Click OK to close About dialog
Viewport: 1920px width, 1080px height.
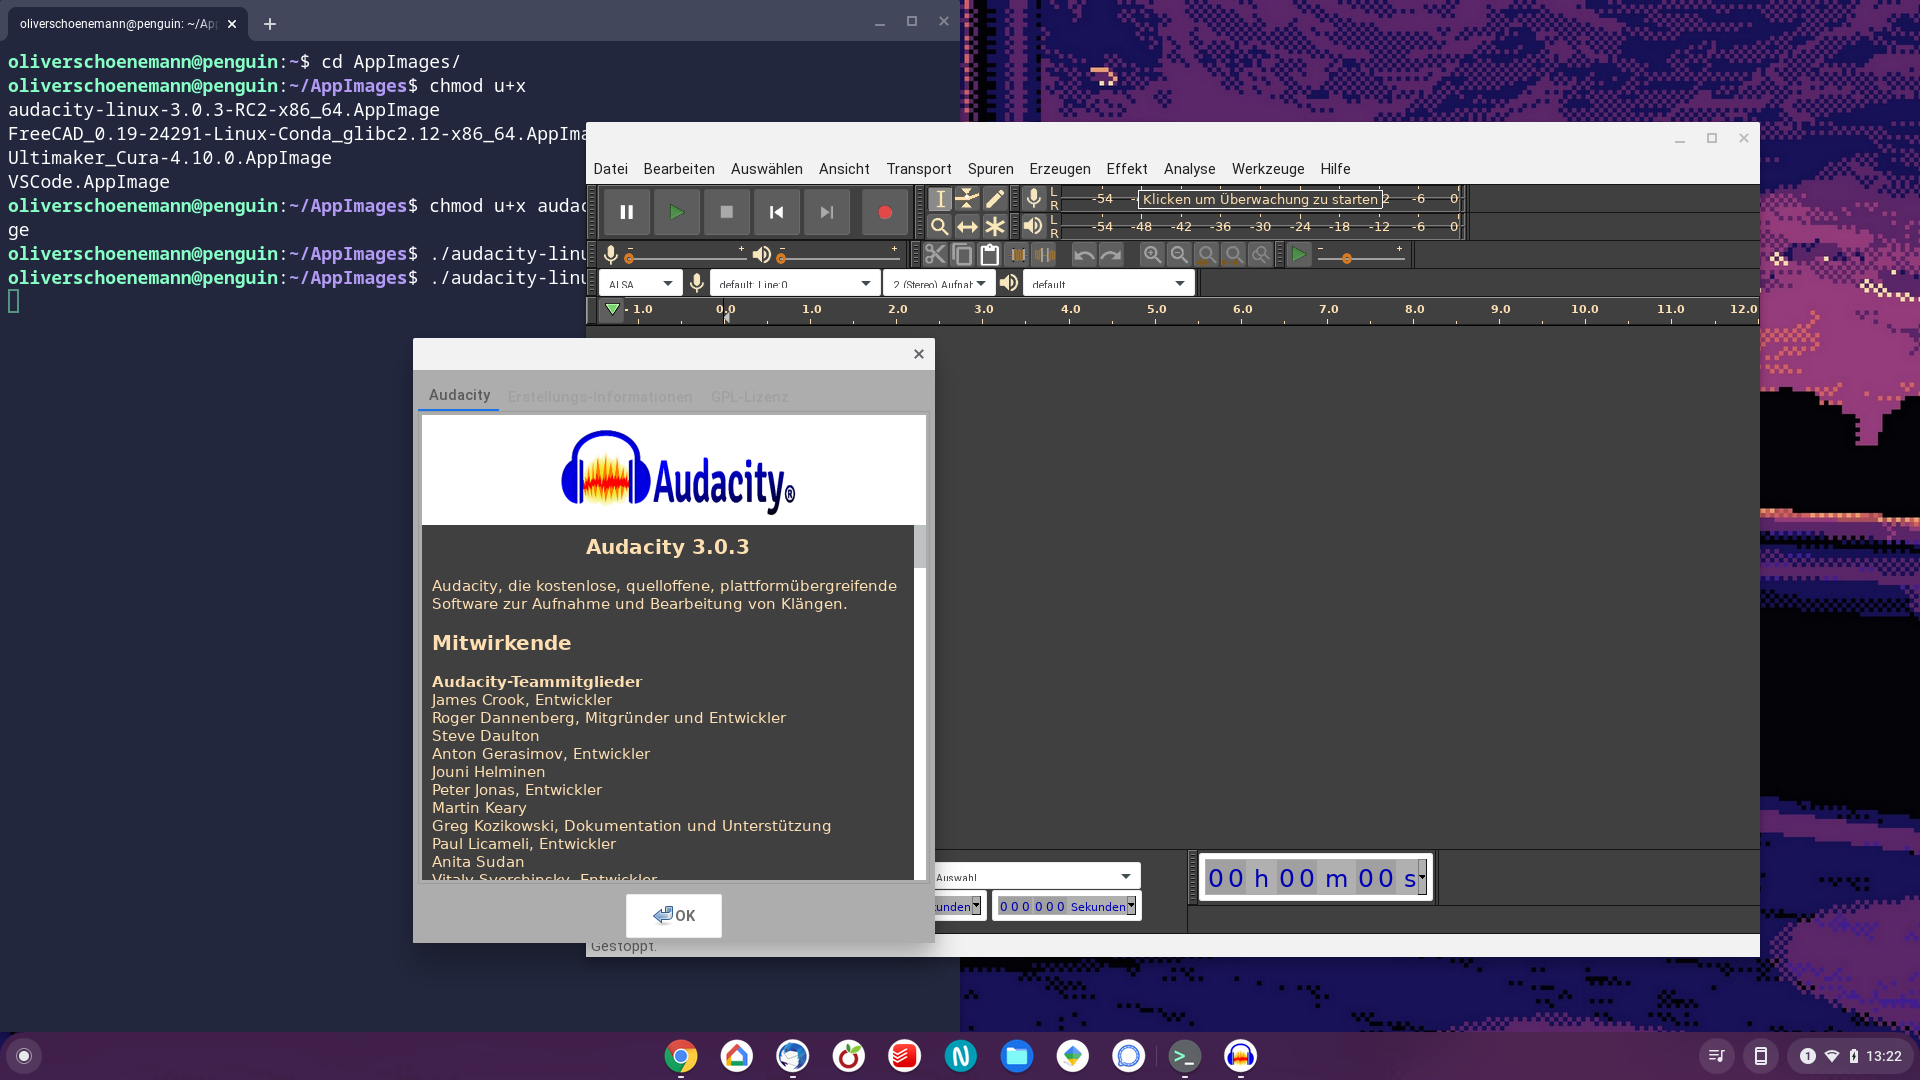[x=674, y=915]
